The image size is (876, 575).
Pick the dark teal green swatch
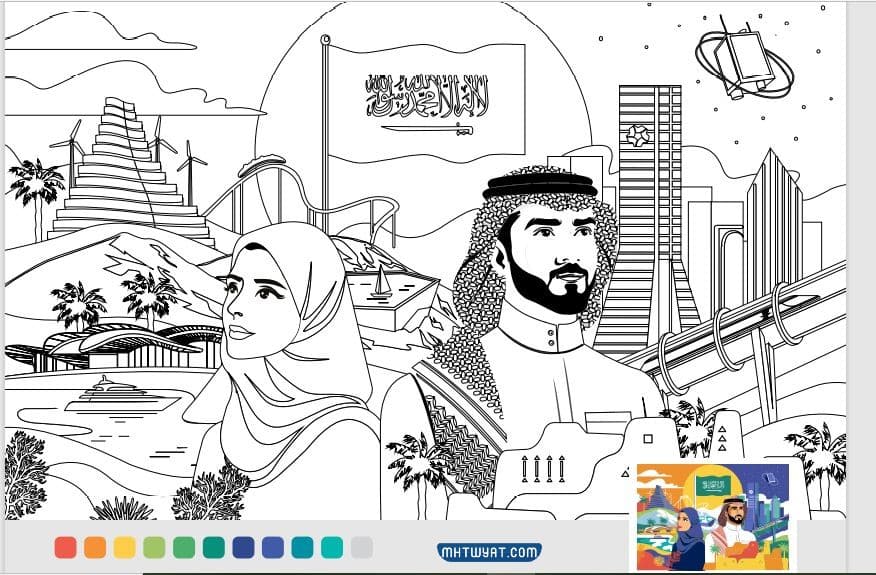(213, 548)
